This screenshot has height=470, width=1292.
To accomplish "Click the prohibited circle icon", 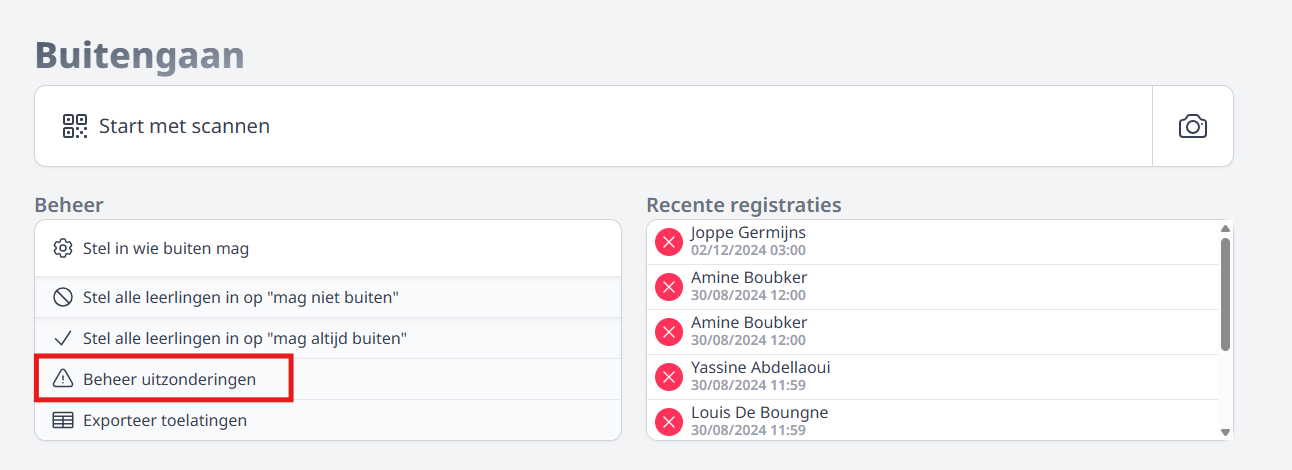I will pos(63,298).
